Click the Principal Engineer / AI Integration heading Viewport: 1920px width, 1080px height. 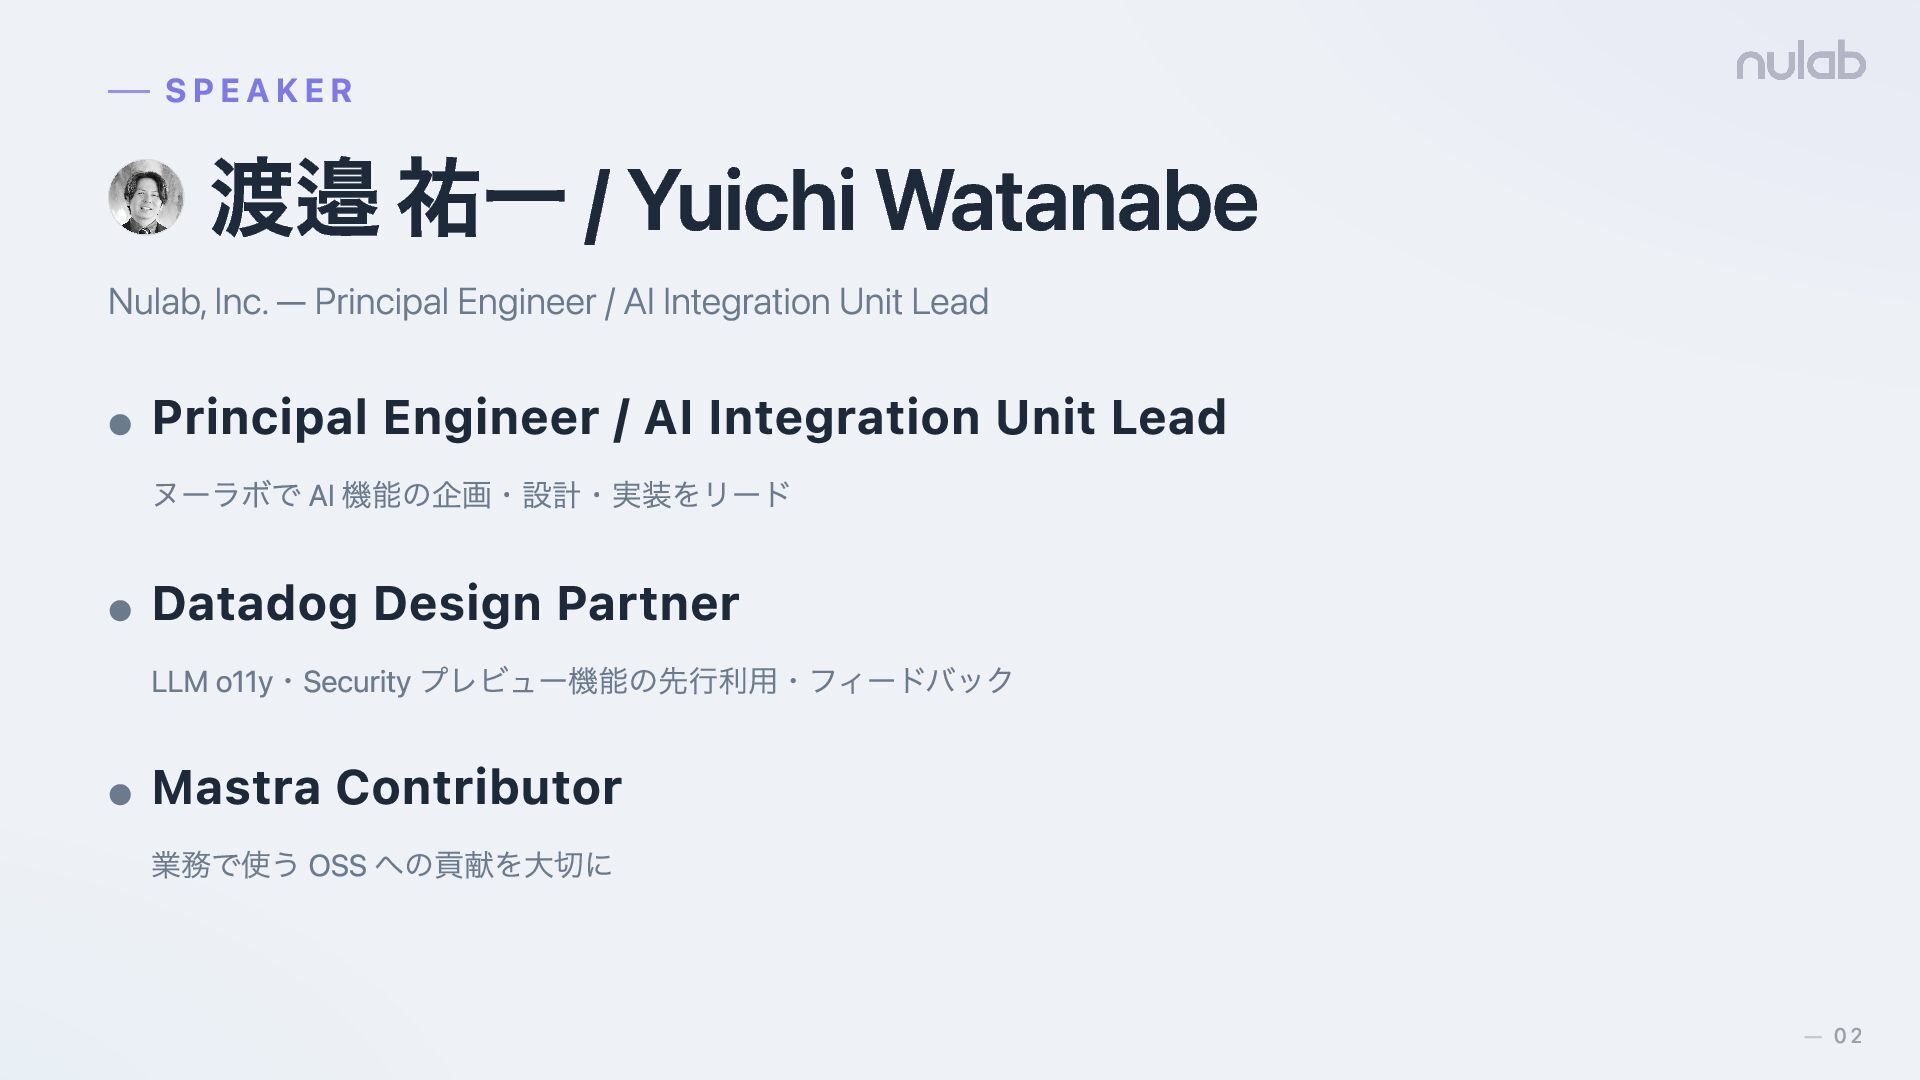(689, 418)
